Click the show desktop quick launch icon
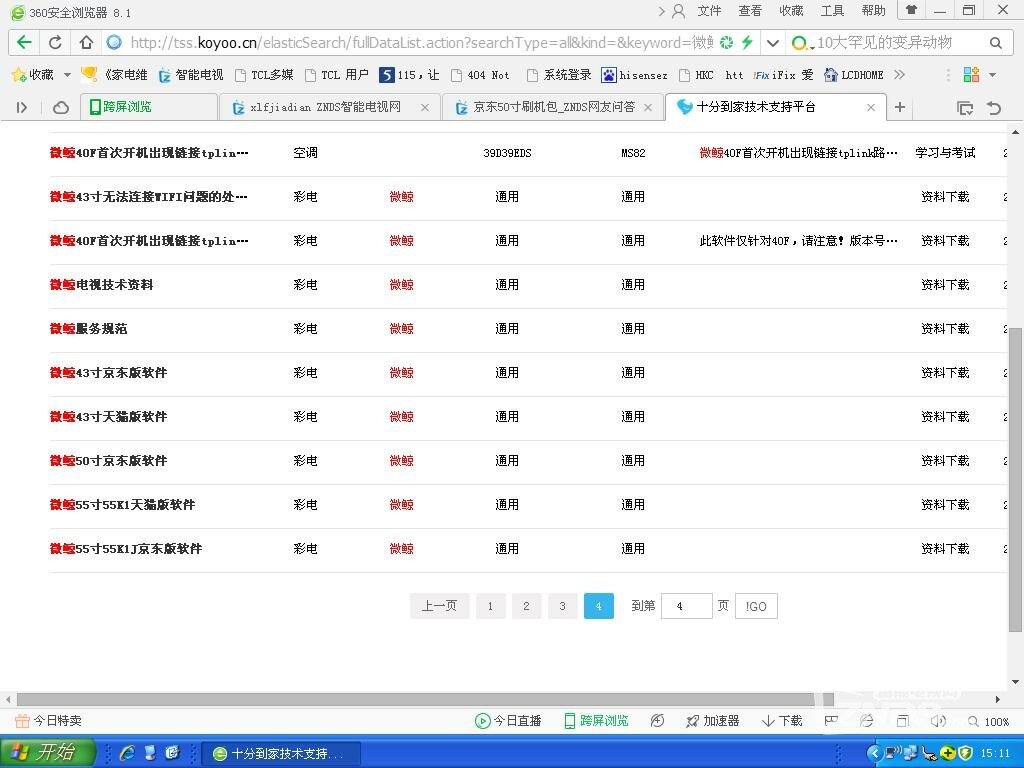1024x768 pixels. click(x=150, y=753)
